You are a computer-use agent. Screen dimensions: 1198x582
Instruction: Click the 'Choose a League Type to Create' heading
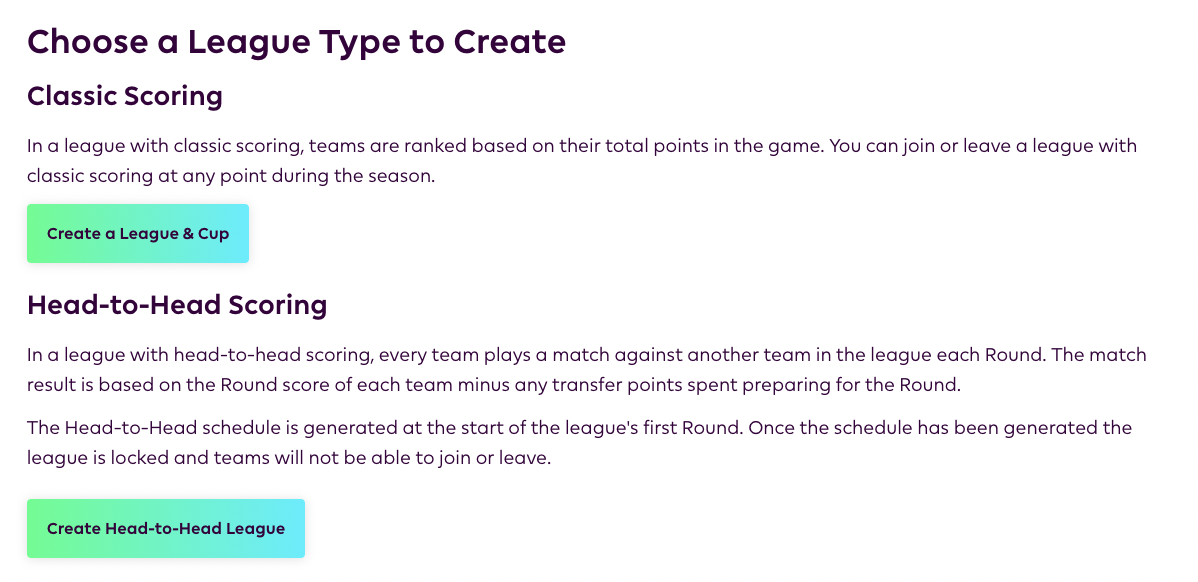[296, 42]
